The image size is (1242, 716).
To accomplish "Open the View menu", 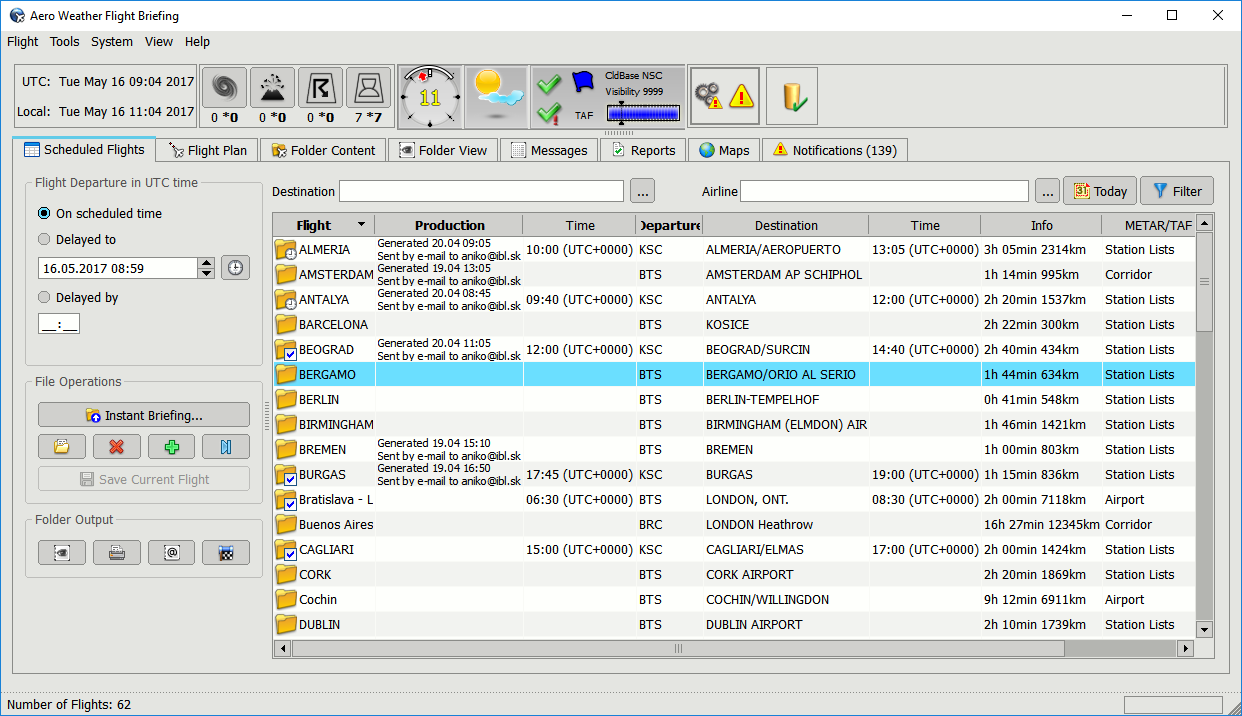I will 159,42.
